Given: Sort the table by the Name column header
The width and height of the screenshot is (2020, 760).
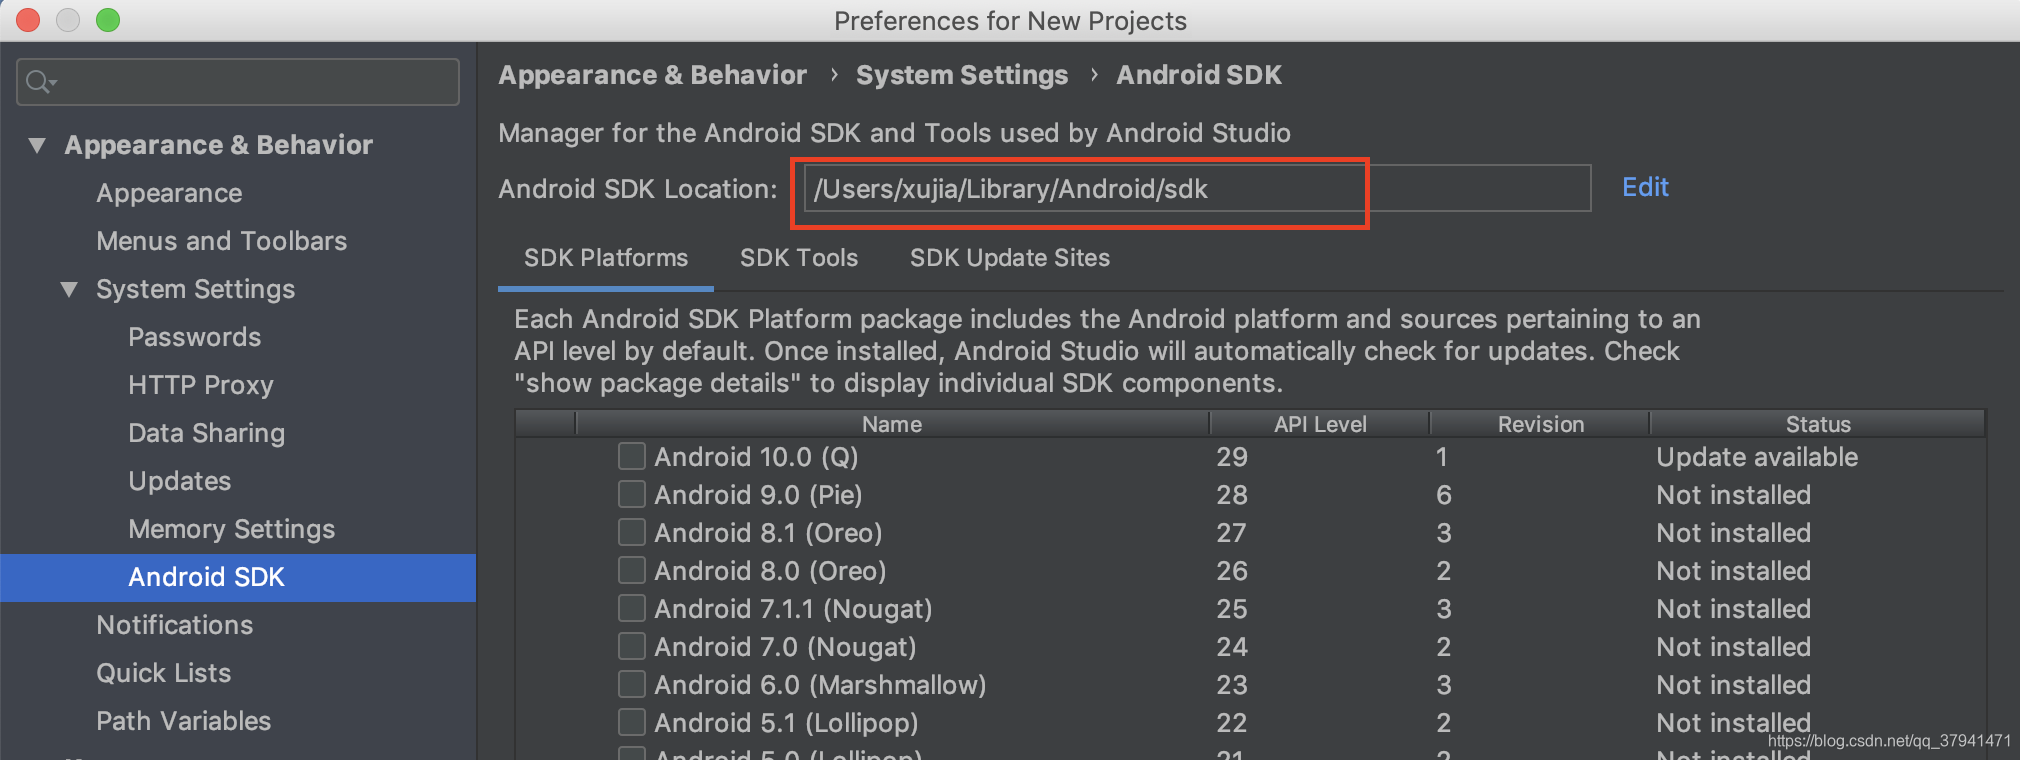Looking at the screenshot, I should coord(892,424).
